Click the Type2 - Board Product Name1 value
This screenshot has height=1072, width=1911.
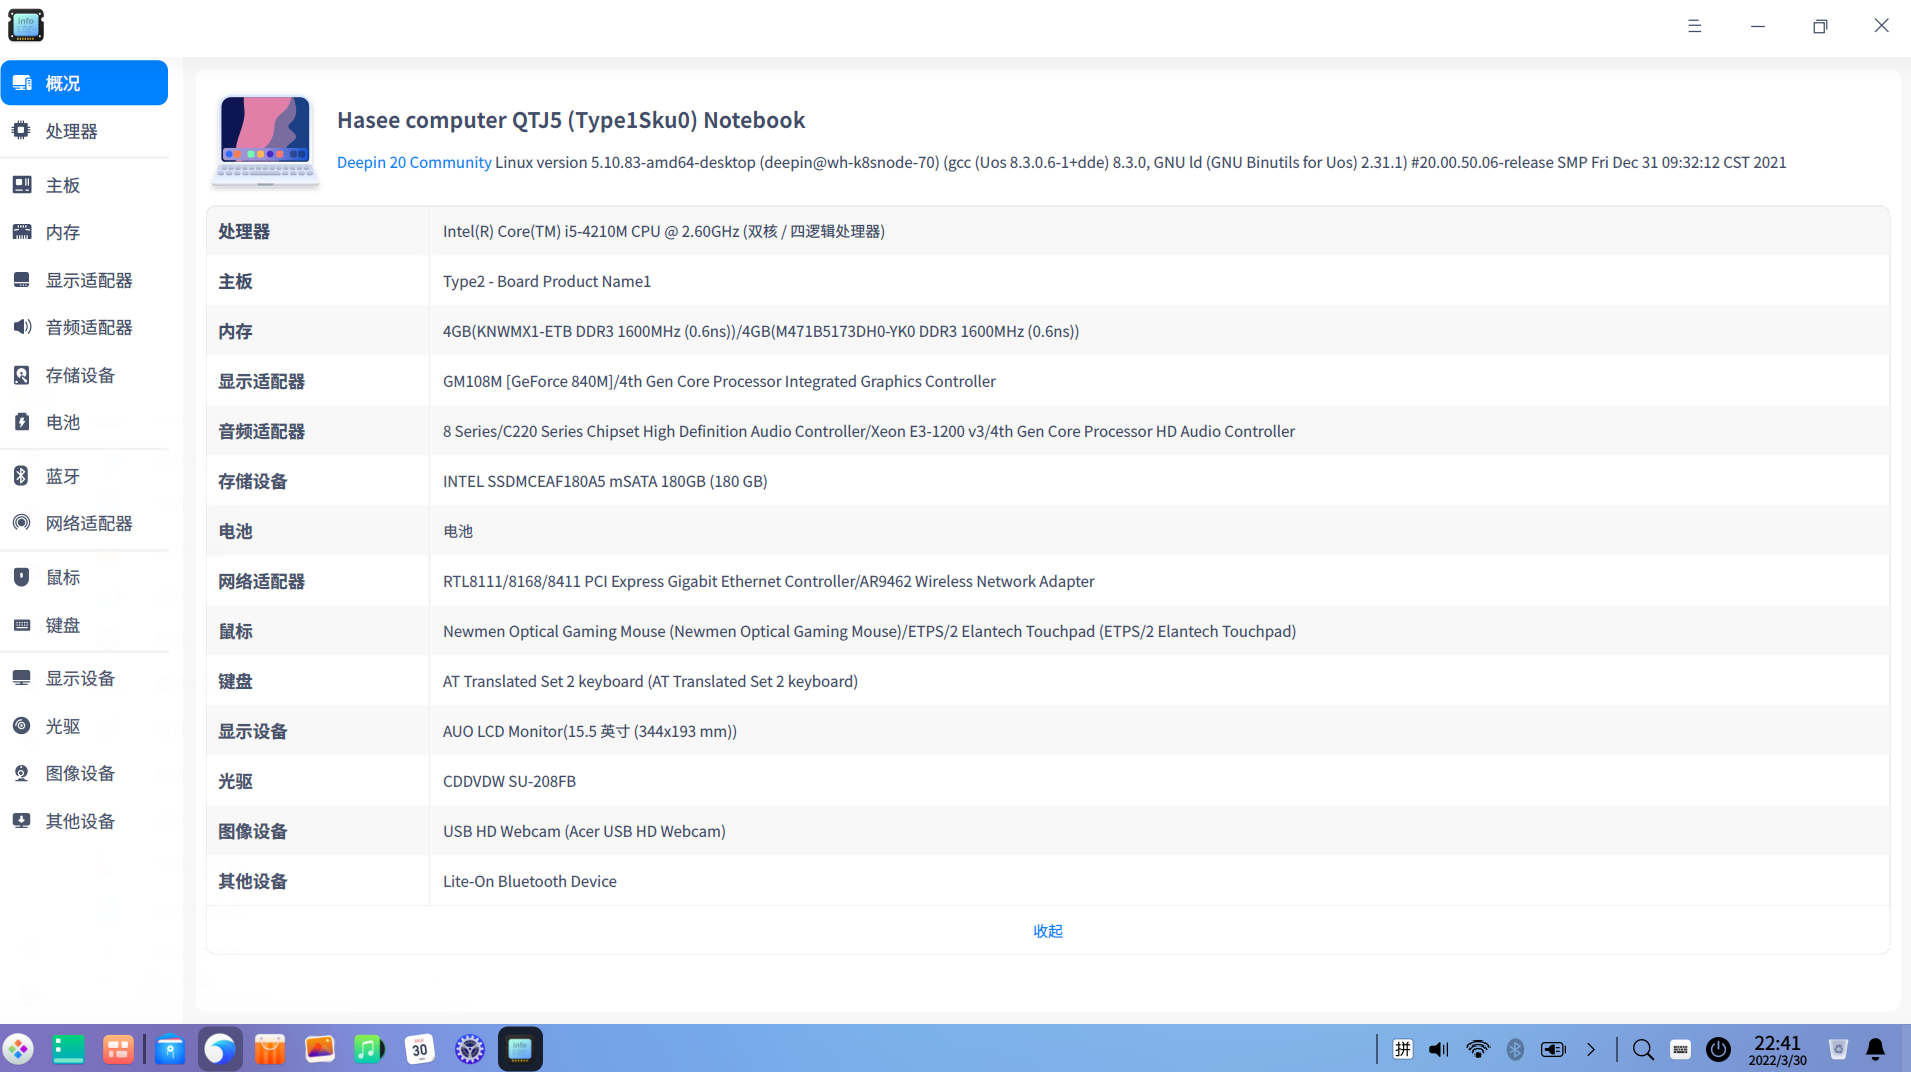click(547, 281)
